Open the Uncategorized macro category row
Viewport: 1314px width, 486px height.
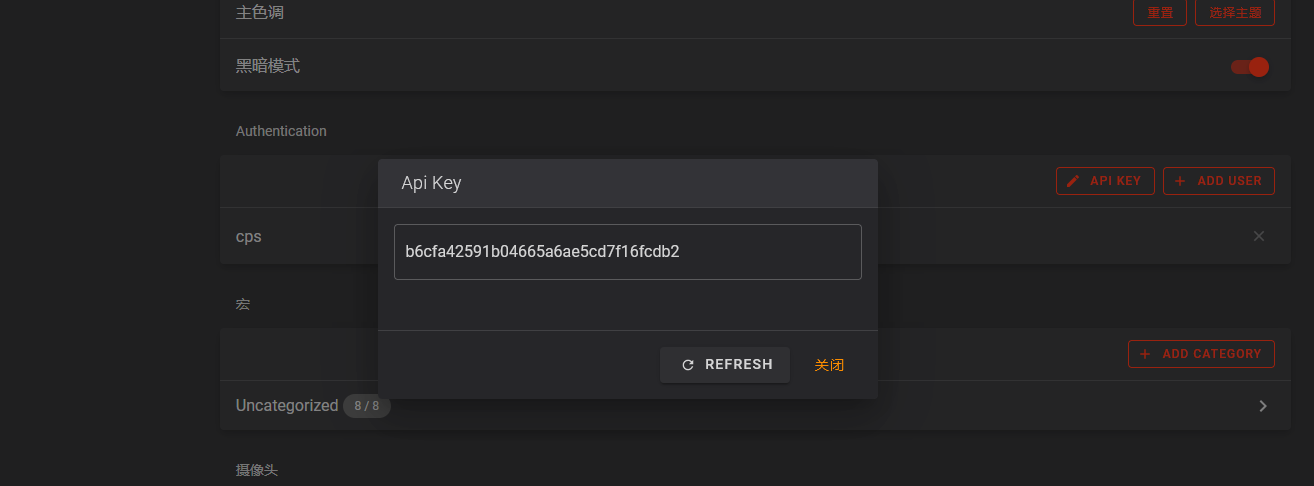point(287,405)
